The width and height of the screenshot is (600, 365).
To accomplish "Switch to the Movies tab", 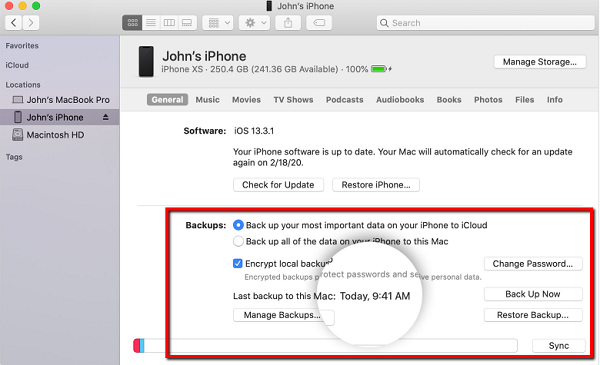I will coord(246,99).
